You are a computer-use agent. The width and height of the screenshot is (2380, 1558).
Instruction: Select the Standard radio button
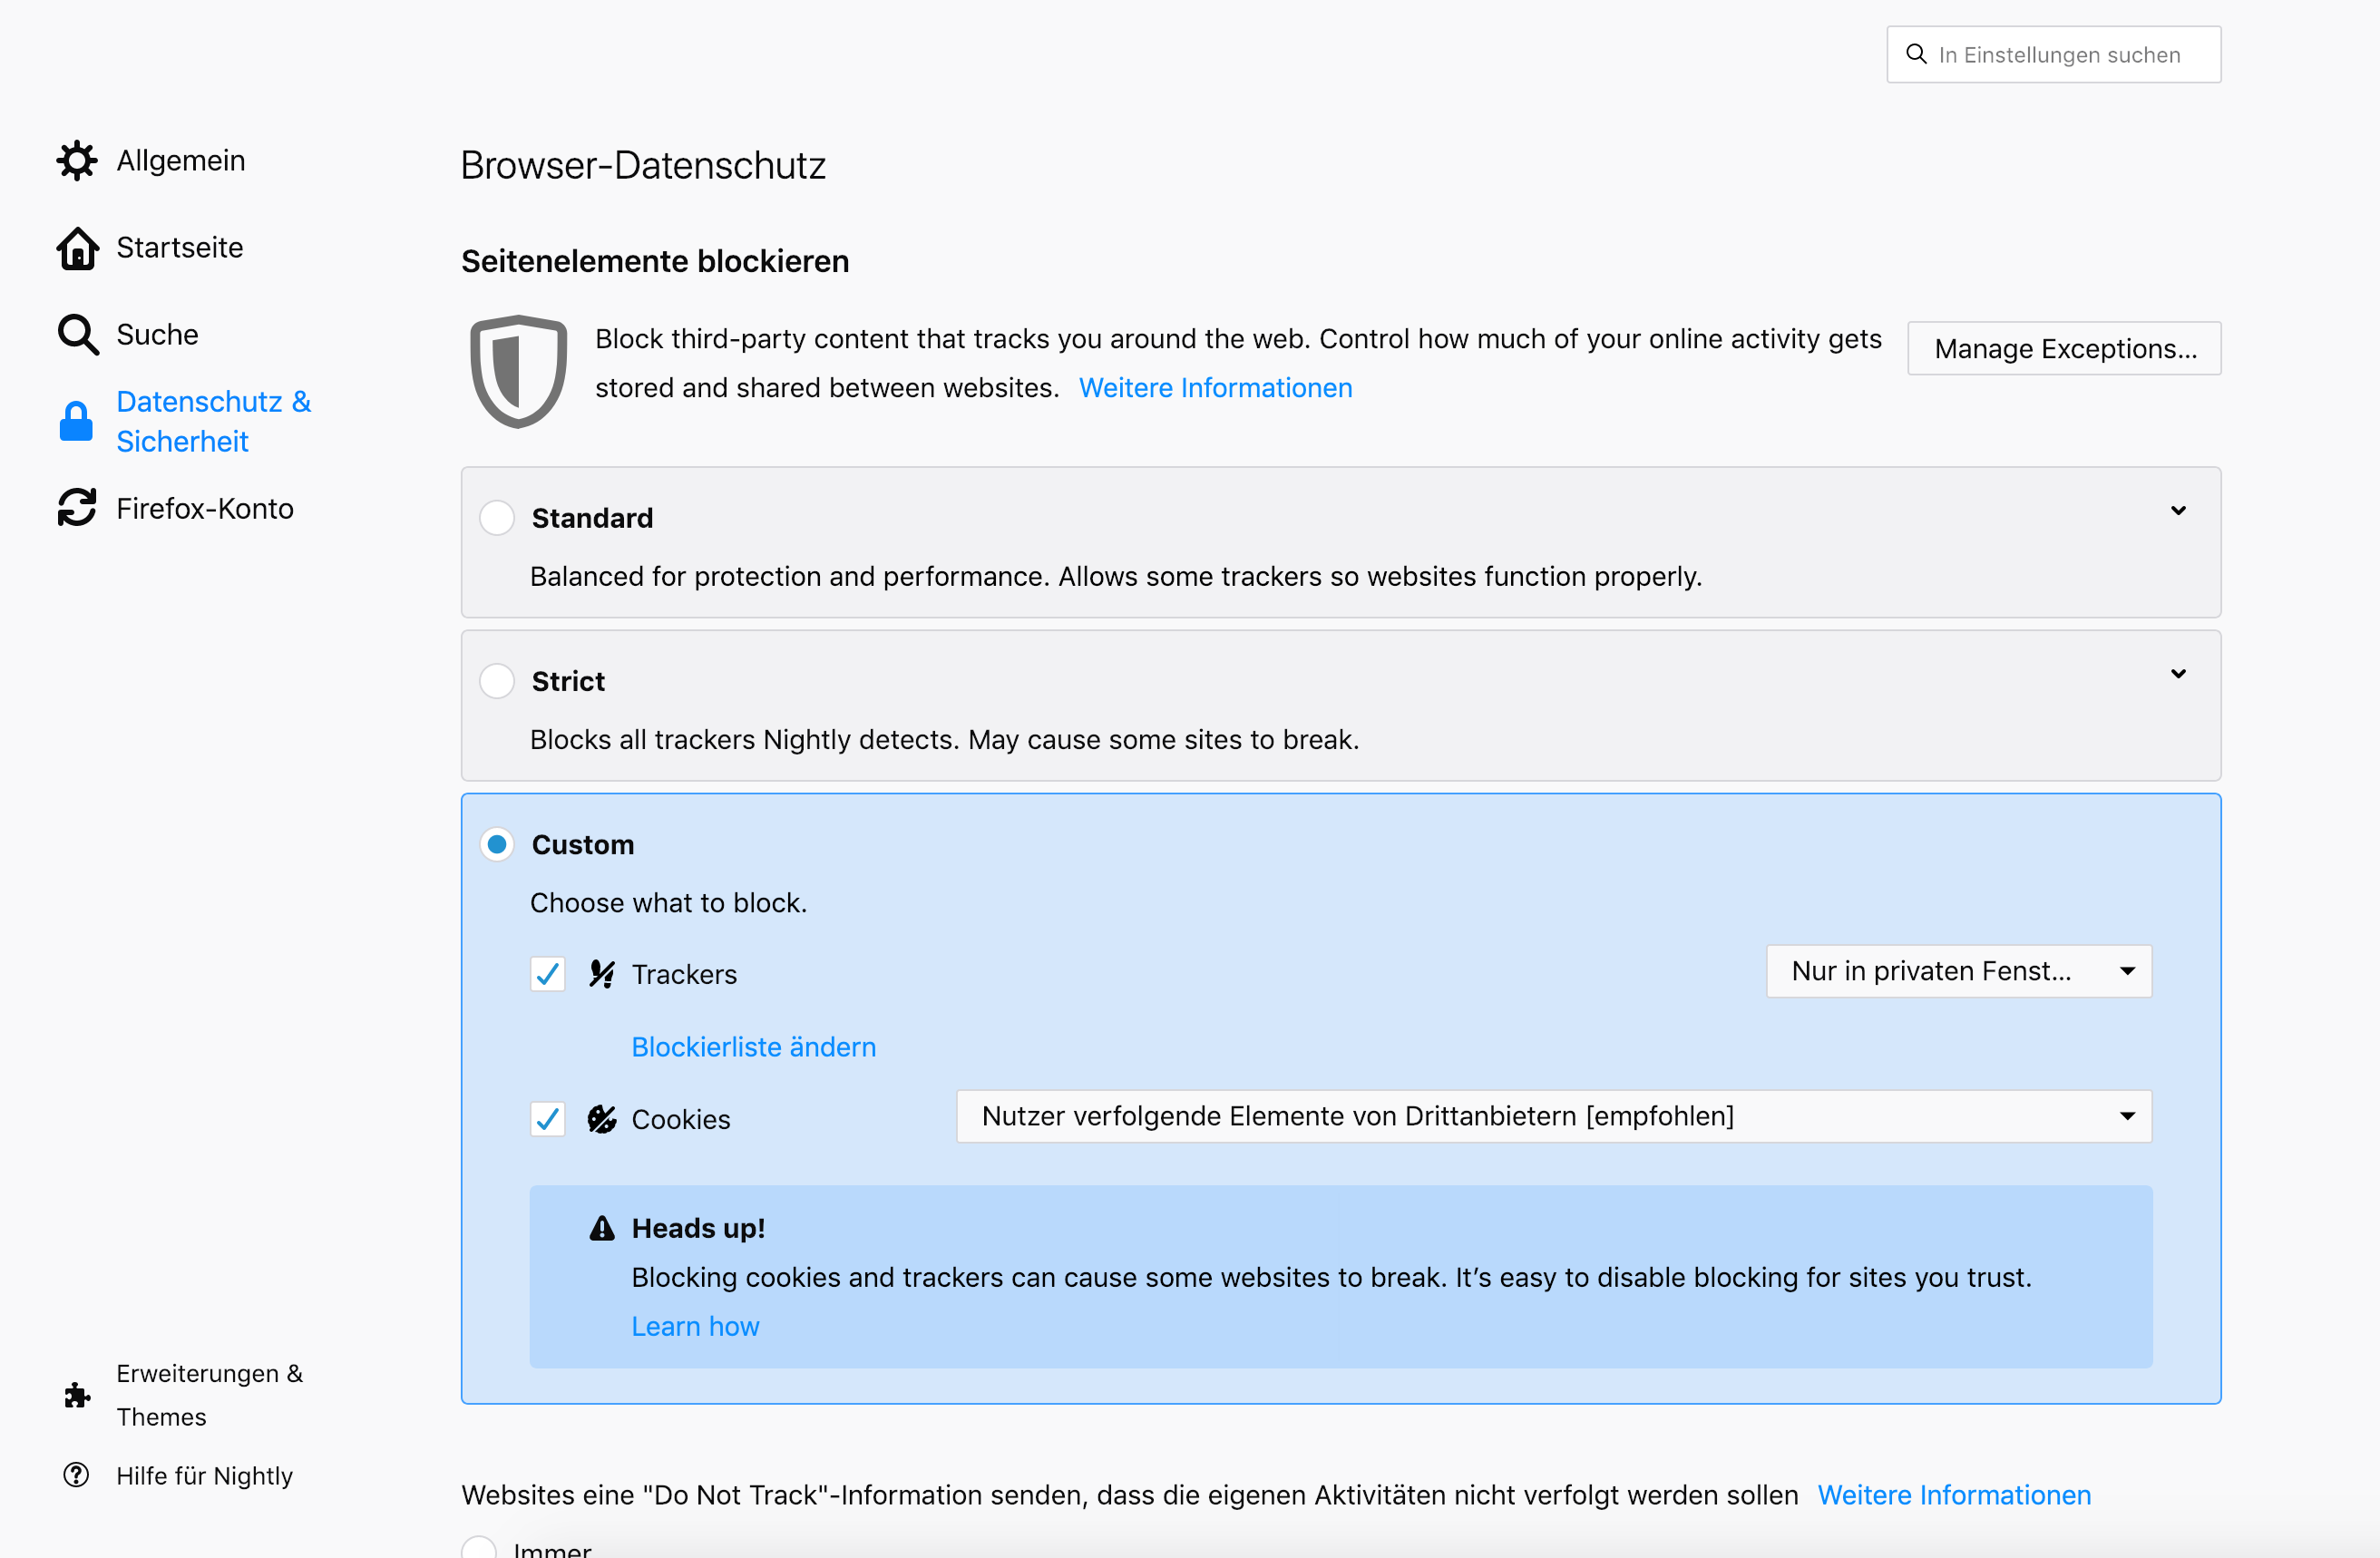point(497,518)
